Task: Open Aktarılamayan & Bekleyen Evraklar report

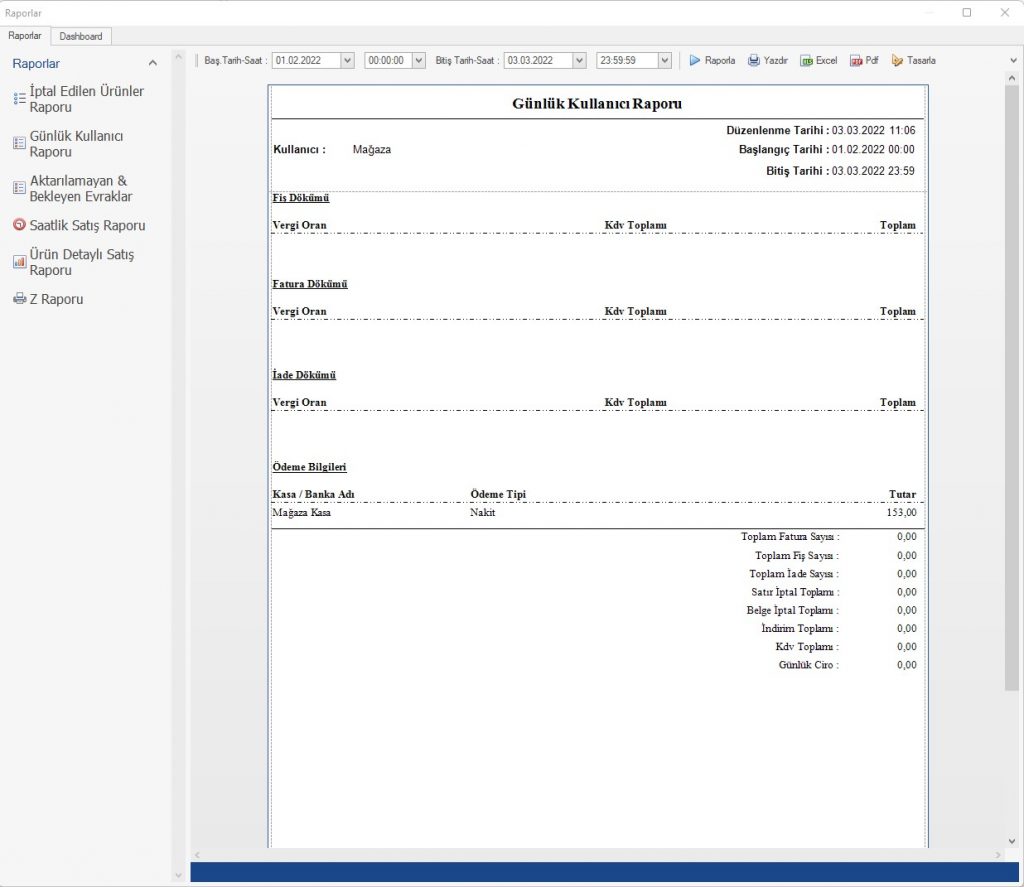Action: point(80,189)
